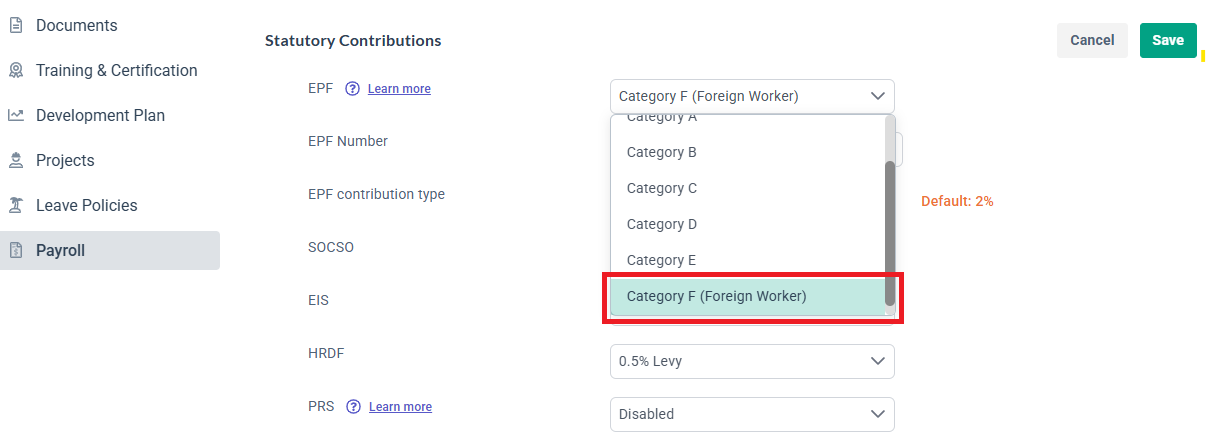Click the Documents sidebar icon
This screenshot has width=1209, height=445.
tap(16, 25)
